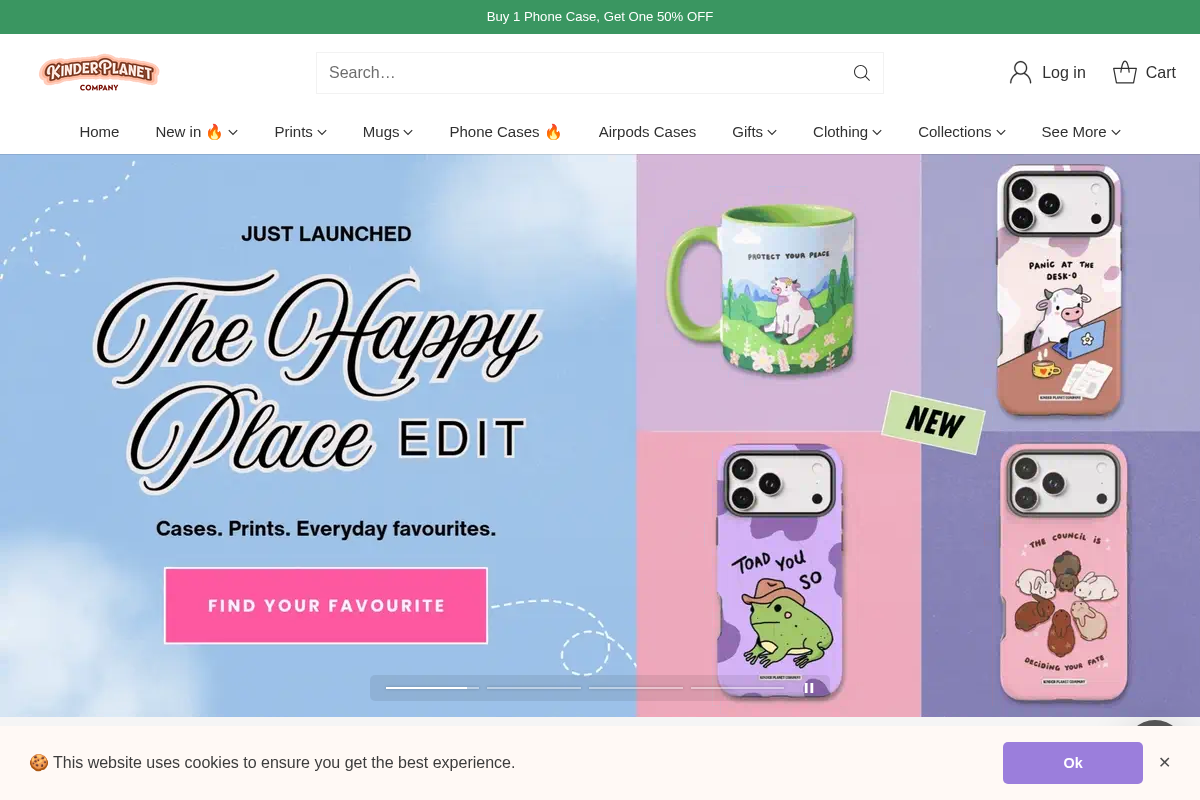Navigate to the Airpods Cases page

pyautogui.click(x=647, y=131)
